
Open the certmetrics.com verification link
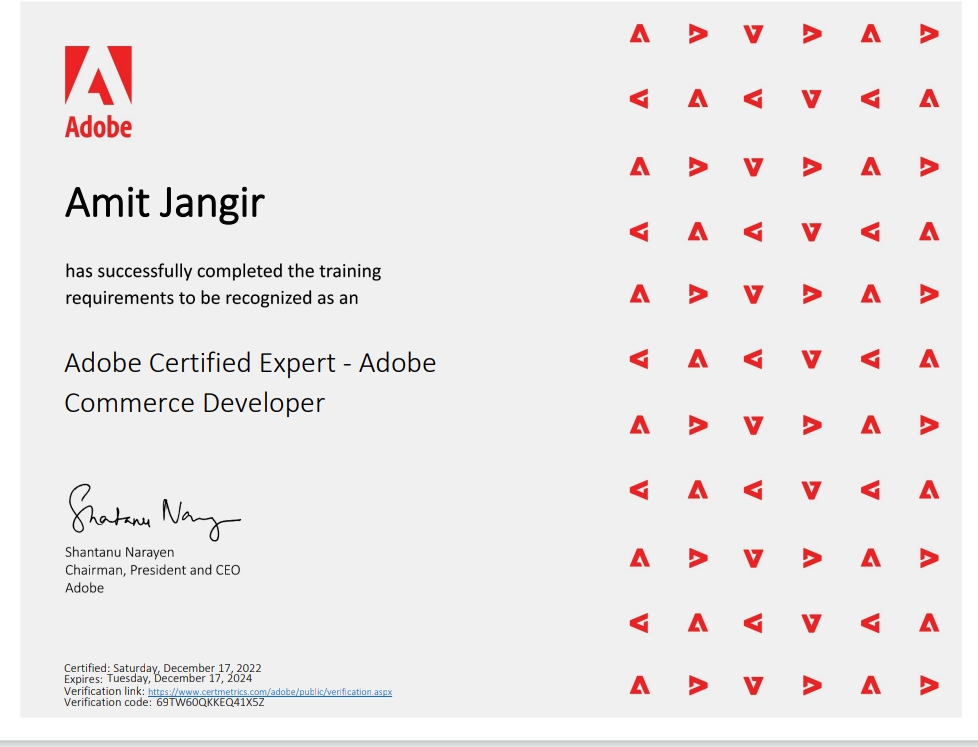point(270,692)
